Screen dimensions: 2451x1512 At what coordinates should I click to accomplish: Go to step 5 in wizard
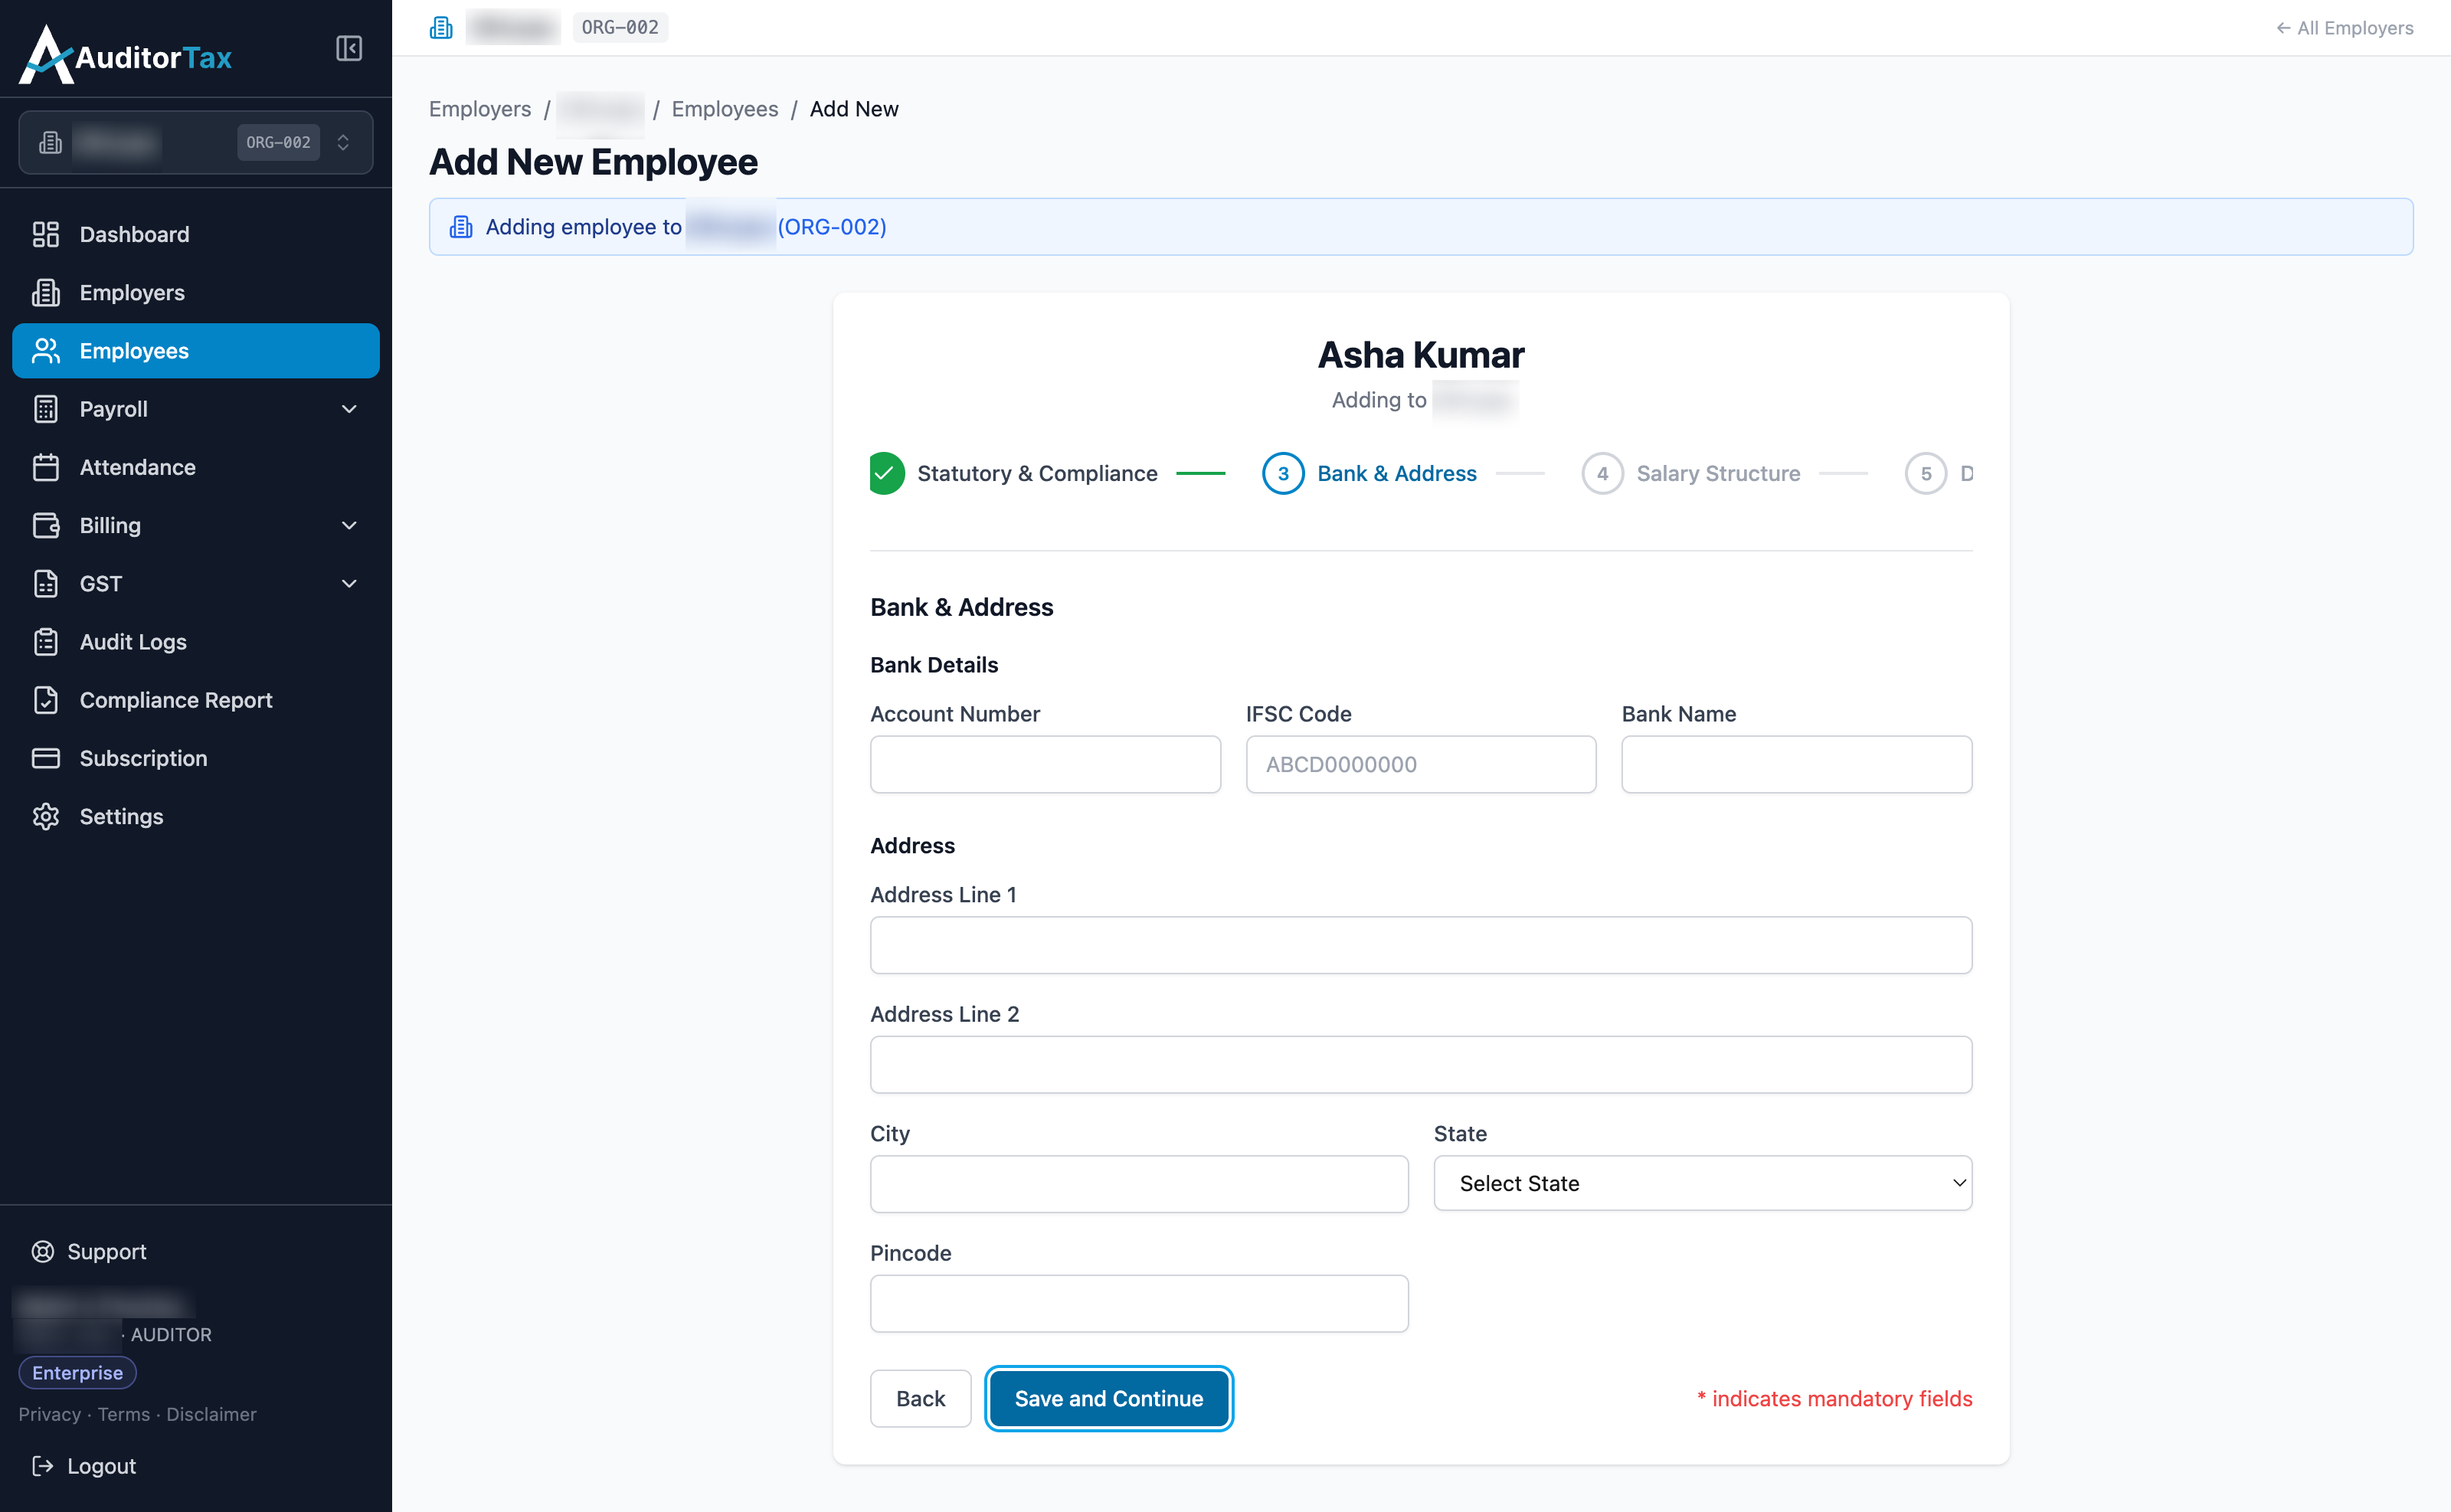point(1925,473)
